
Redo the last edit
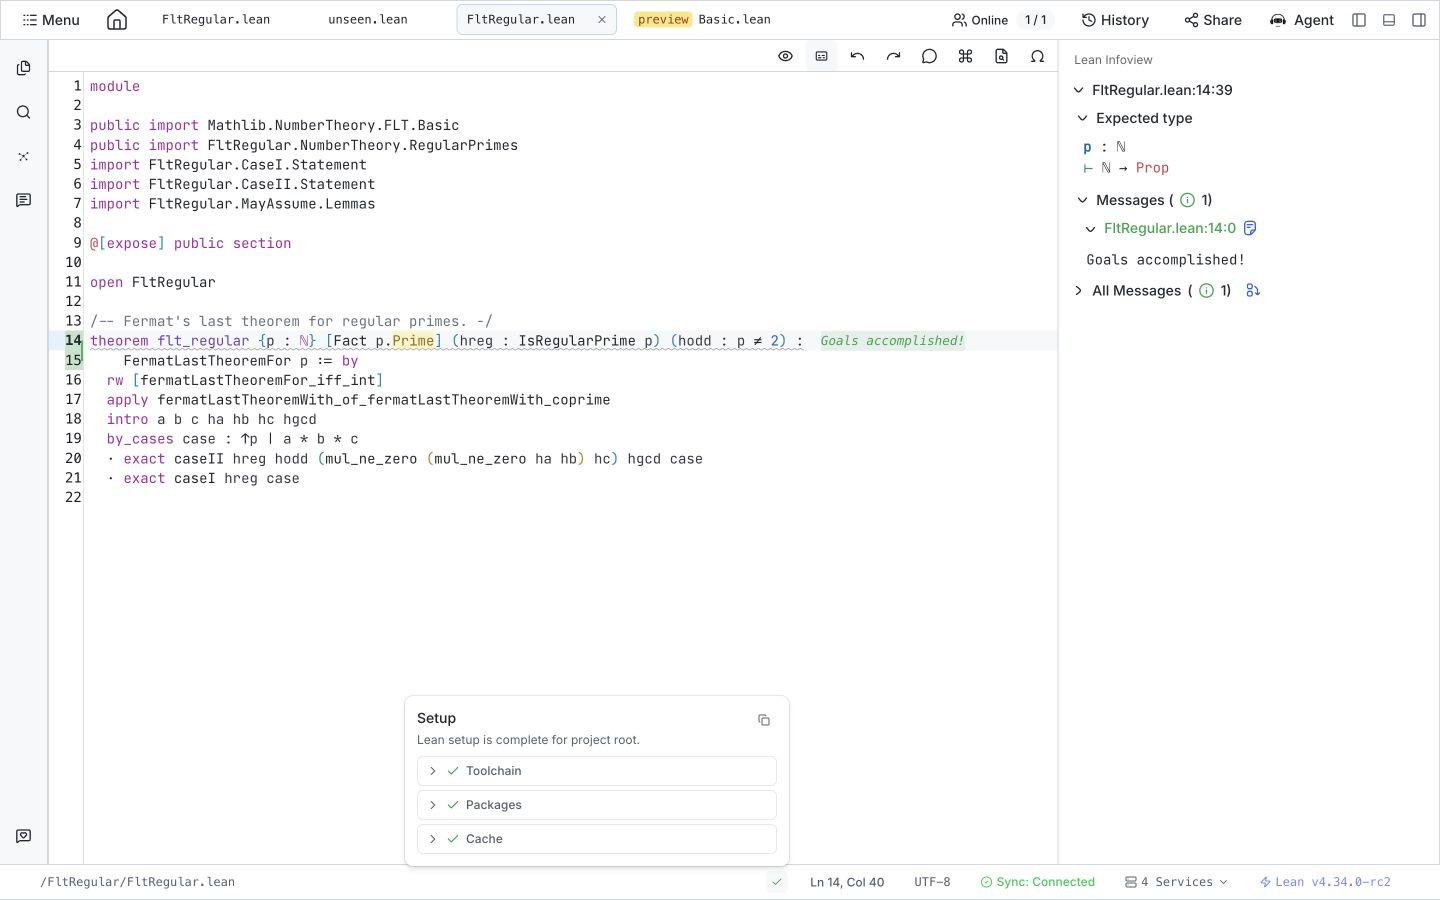click(894, 56)
